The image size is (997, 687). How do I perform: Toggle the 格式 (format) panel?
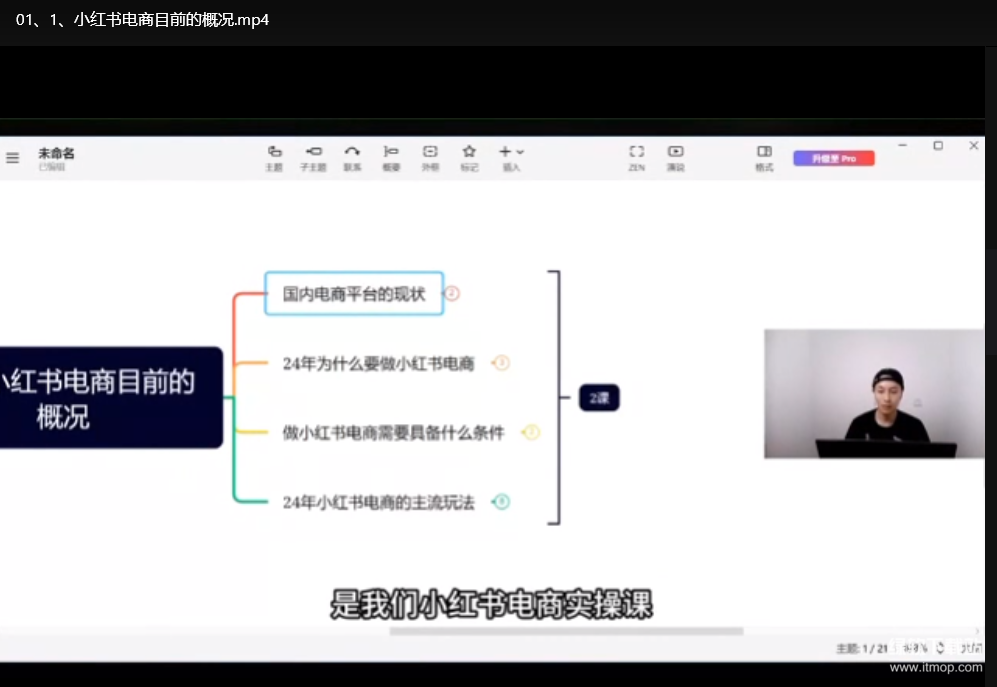[x=764, y=158]
